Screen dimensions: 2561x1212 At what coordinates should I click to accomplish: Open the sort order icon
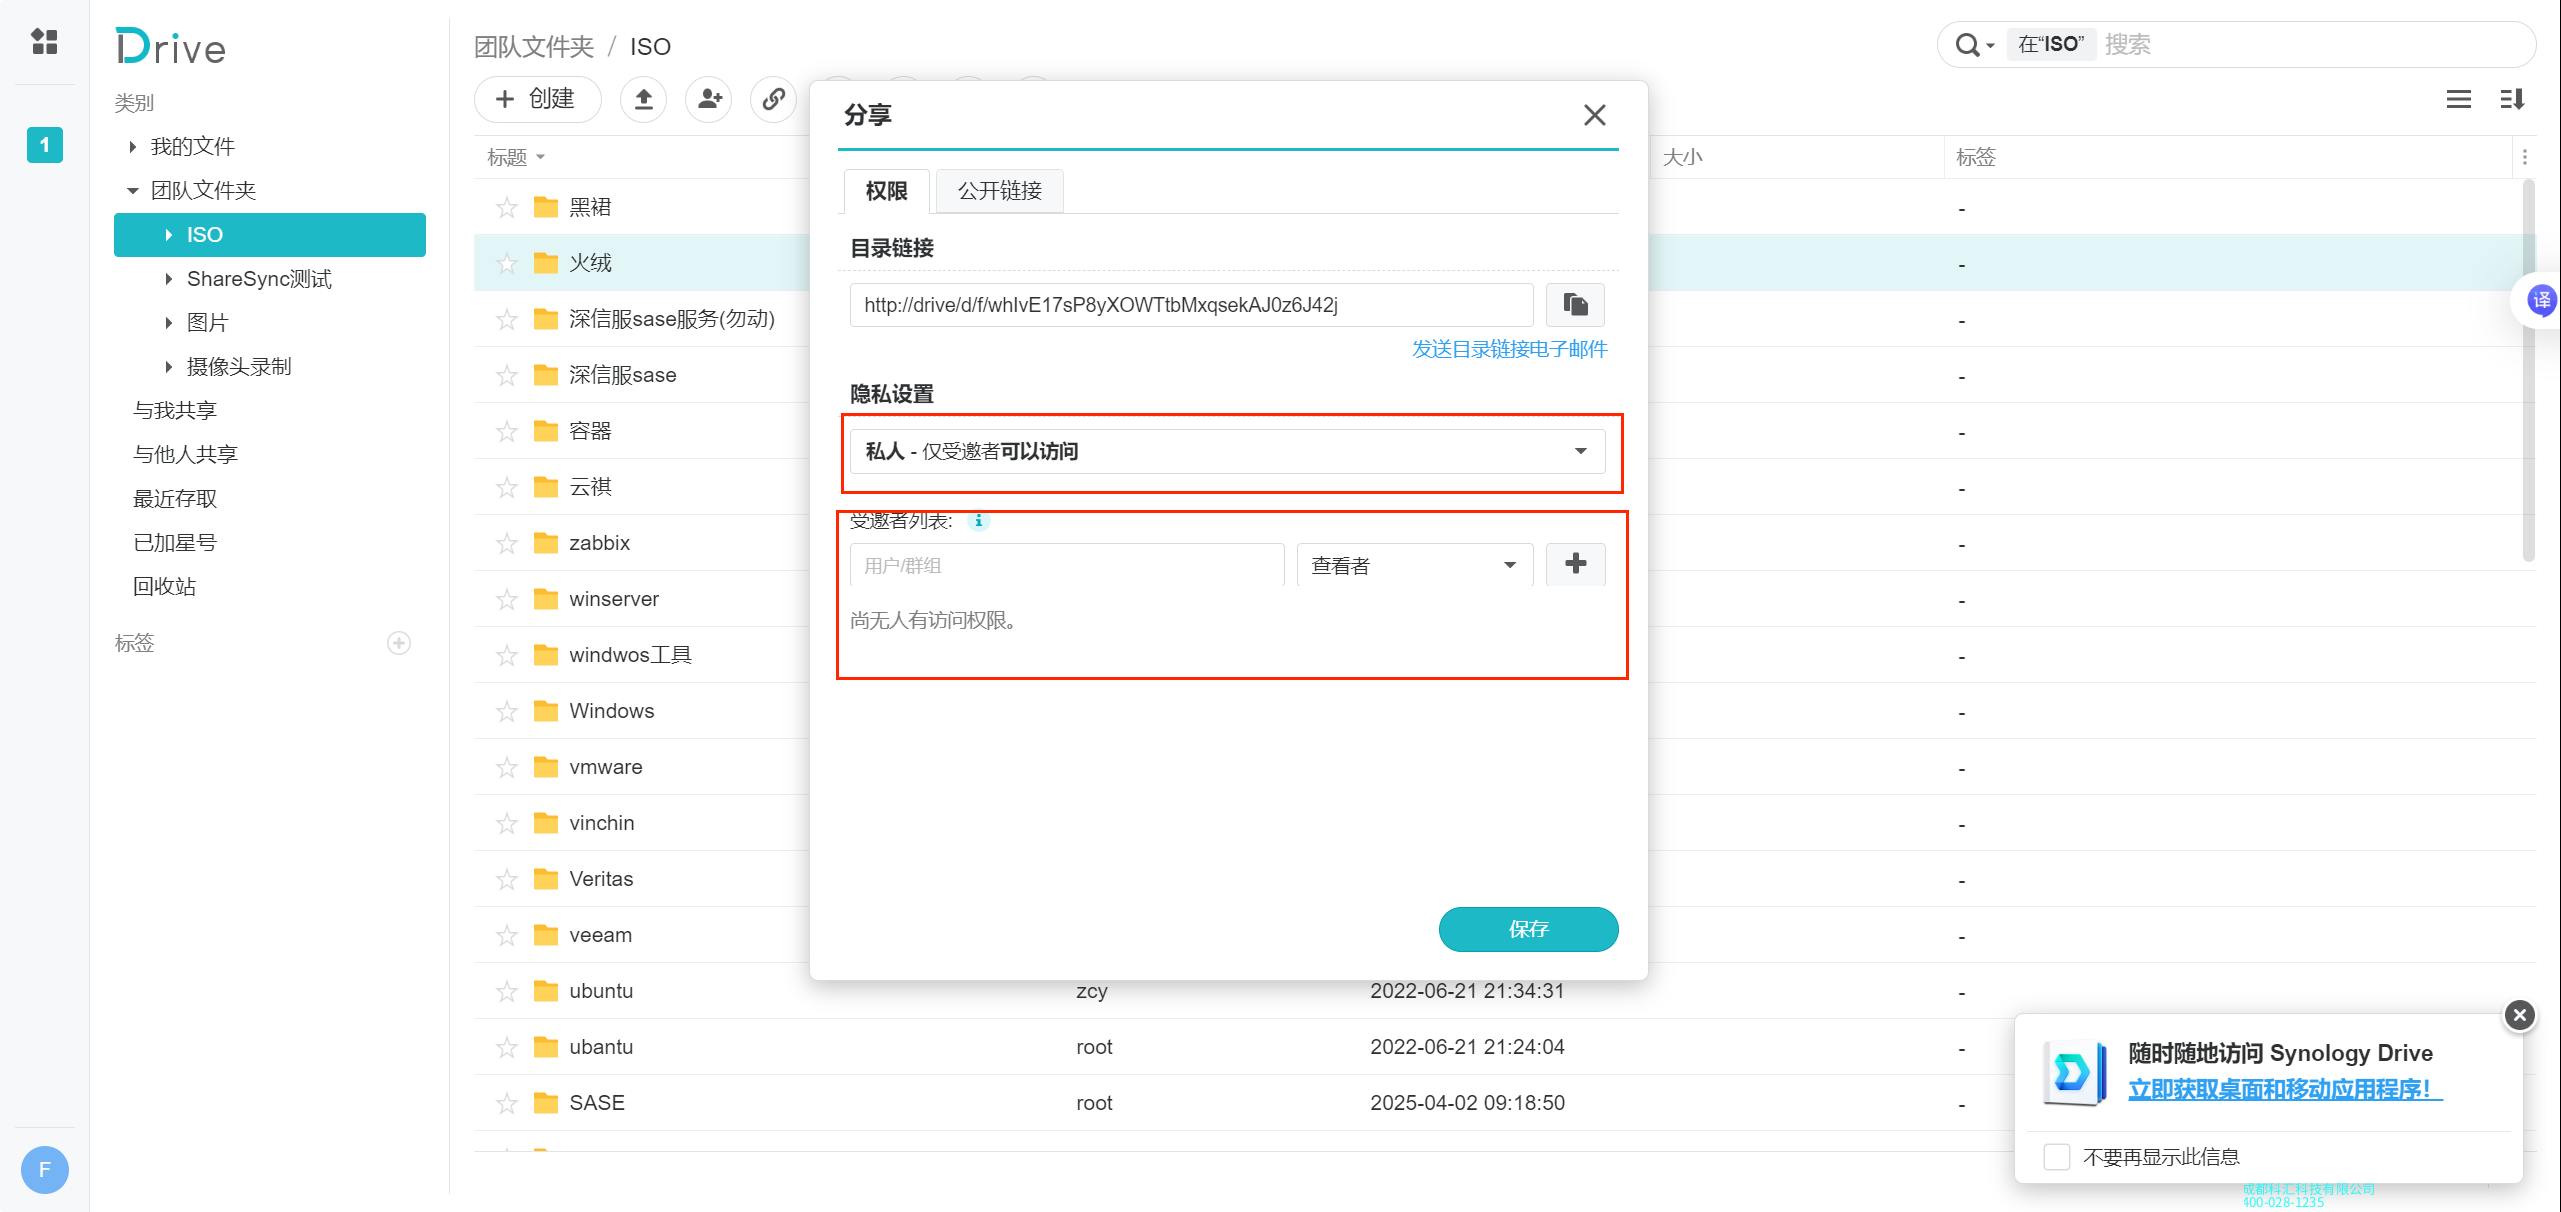point(2512,99)
